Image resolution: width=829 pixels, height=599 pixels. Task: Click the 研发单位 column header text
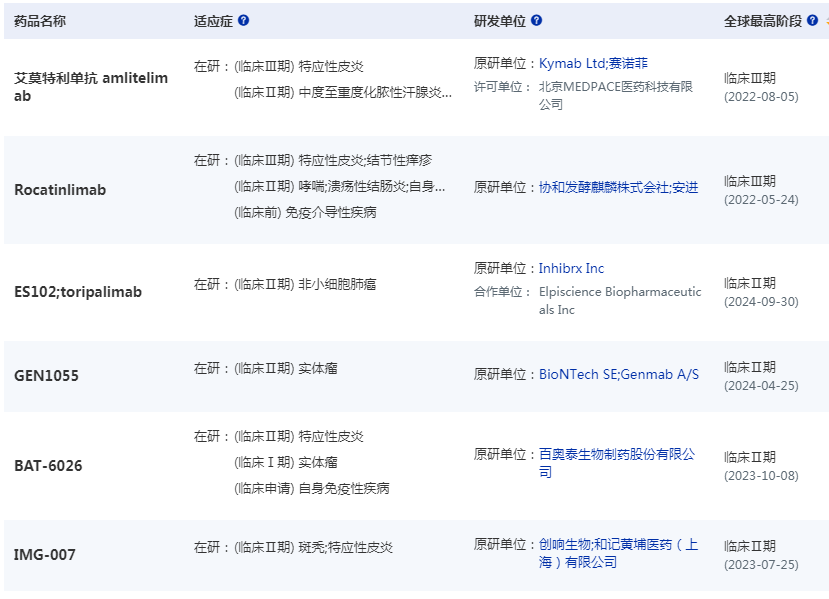[x=500, y=21]
